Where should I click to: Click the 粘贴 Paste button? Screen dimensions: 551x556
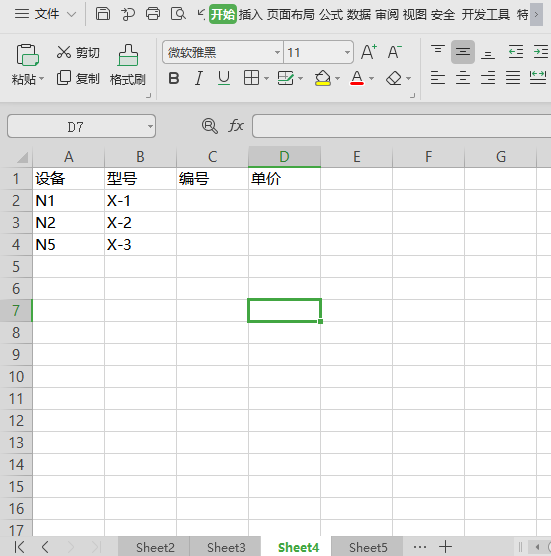[27, 65]
